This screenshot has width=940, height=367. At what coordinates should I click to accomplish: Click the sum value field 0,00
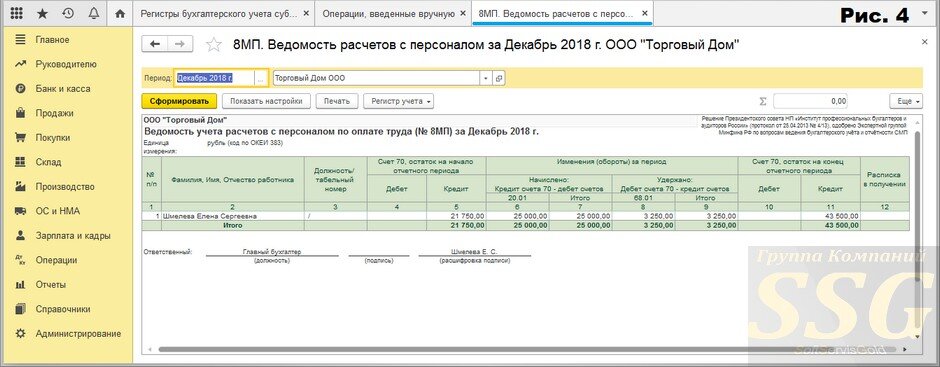810,101
